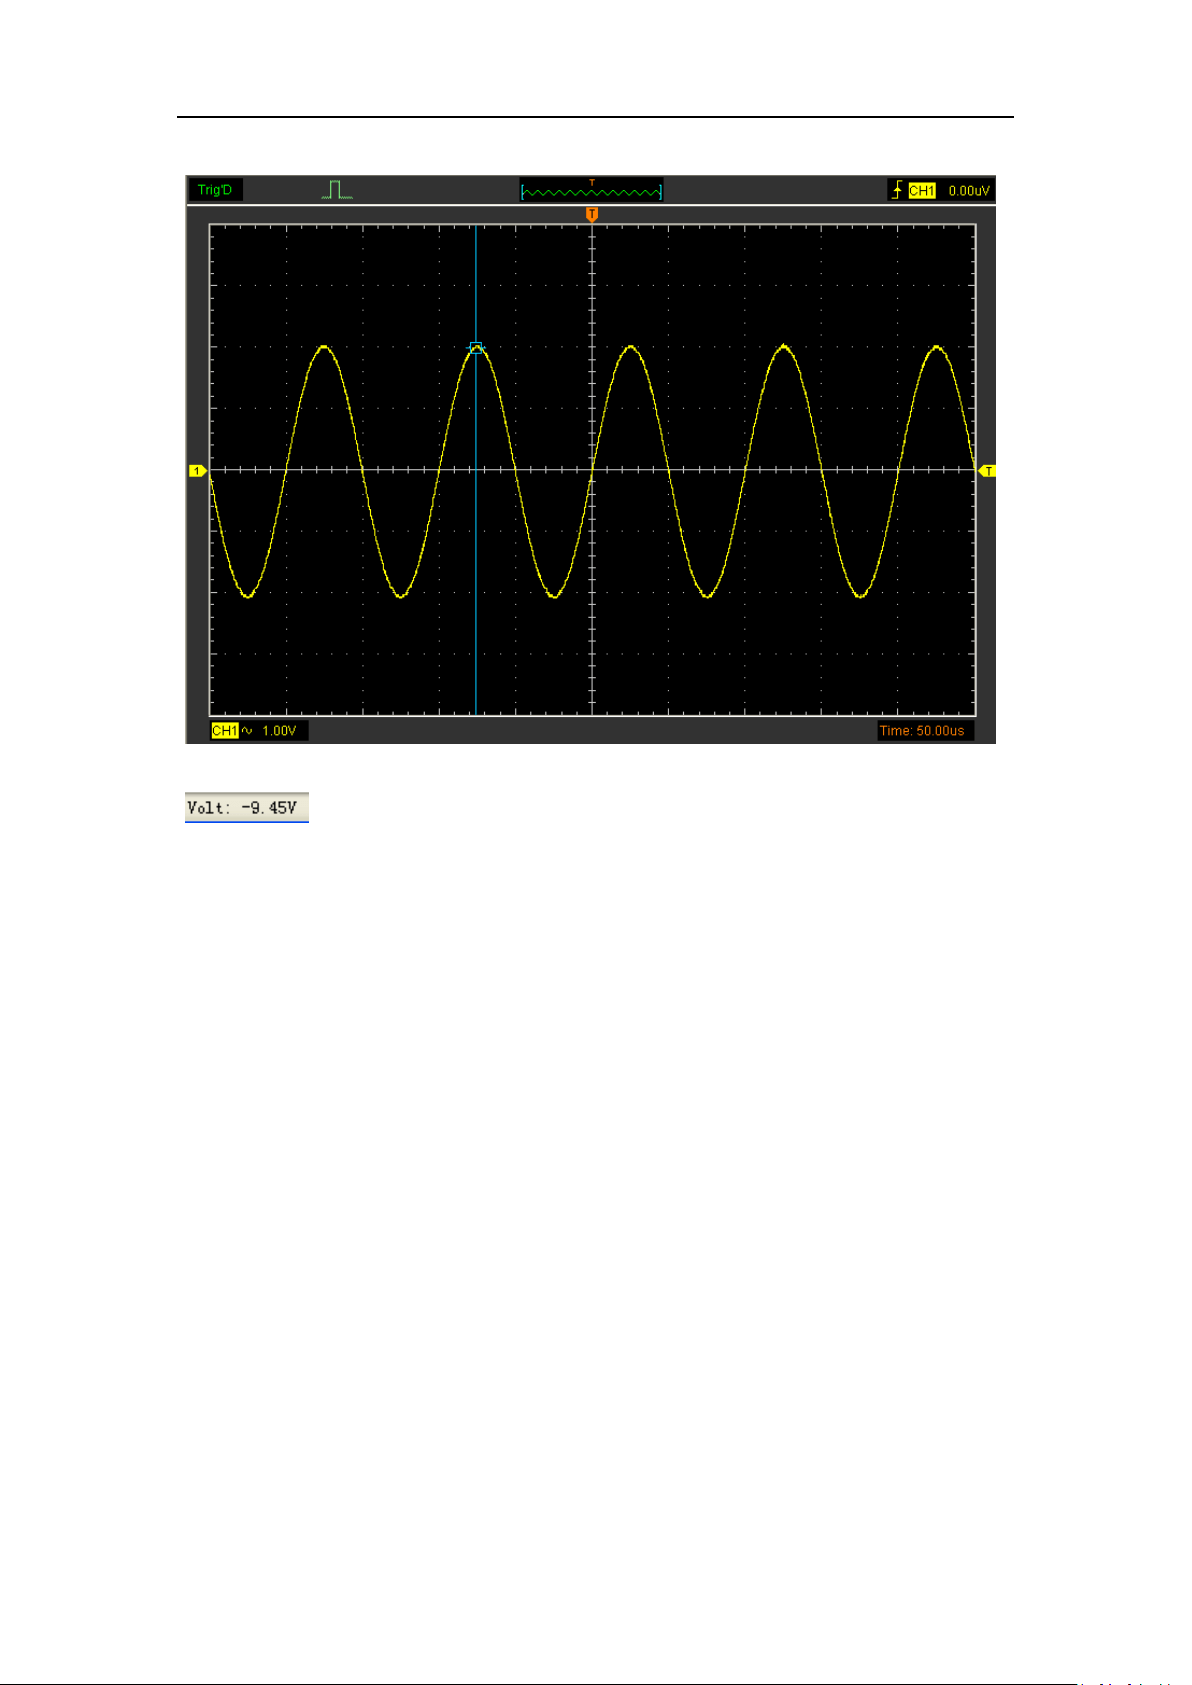The image size is (1192, 1685).
Task: Click the CH1 label in bottom bar
Action: (225, 731)
